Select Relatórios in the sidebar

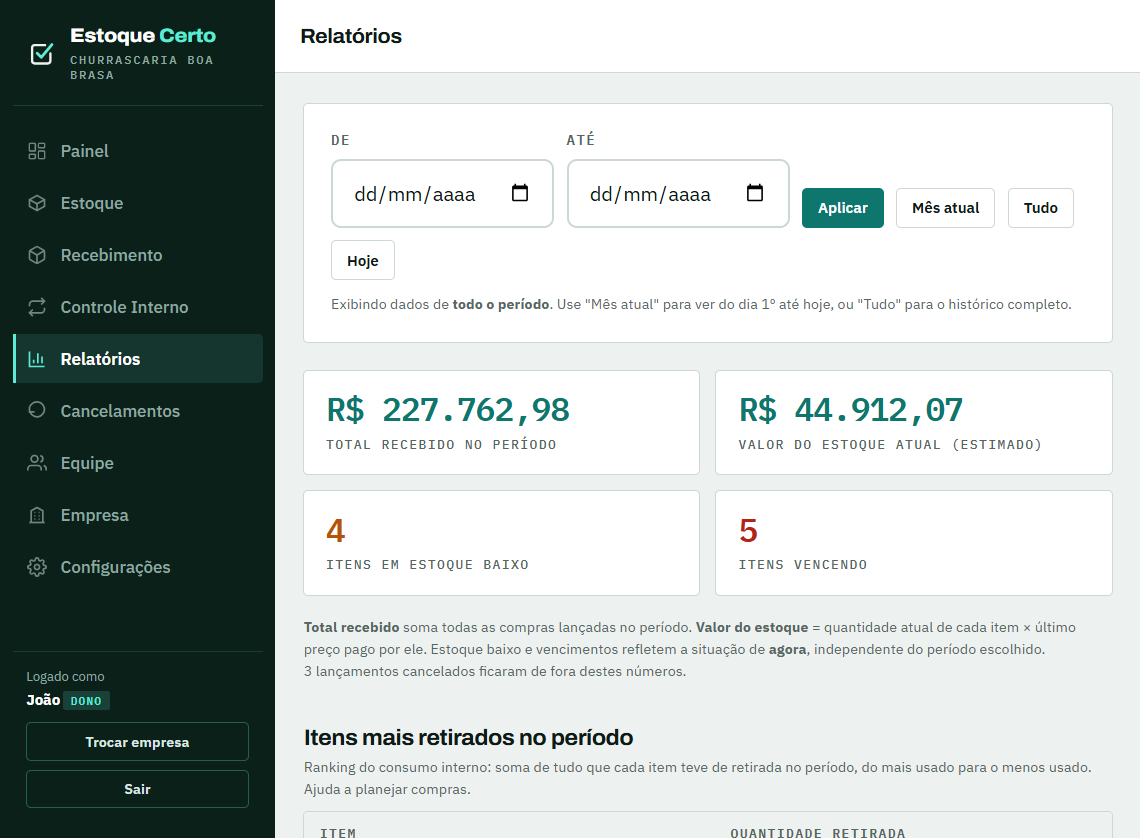pos(138,359)
